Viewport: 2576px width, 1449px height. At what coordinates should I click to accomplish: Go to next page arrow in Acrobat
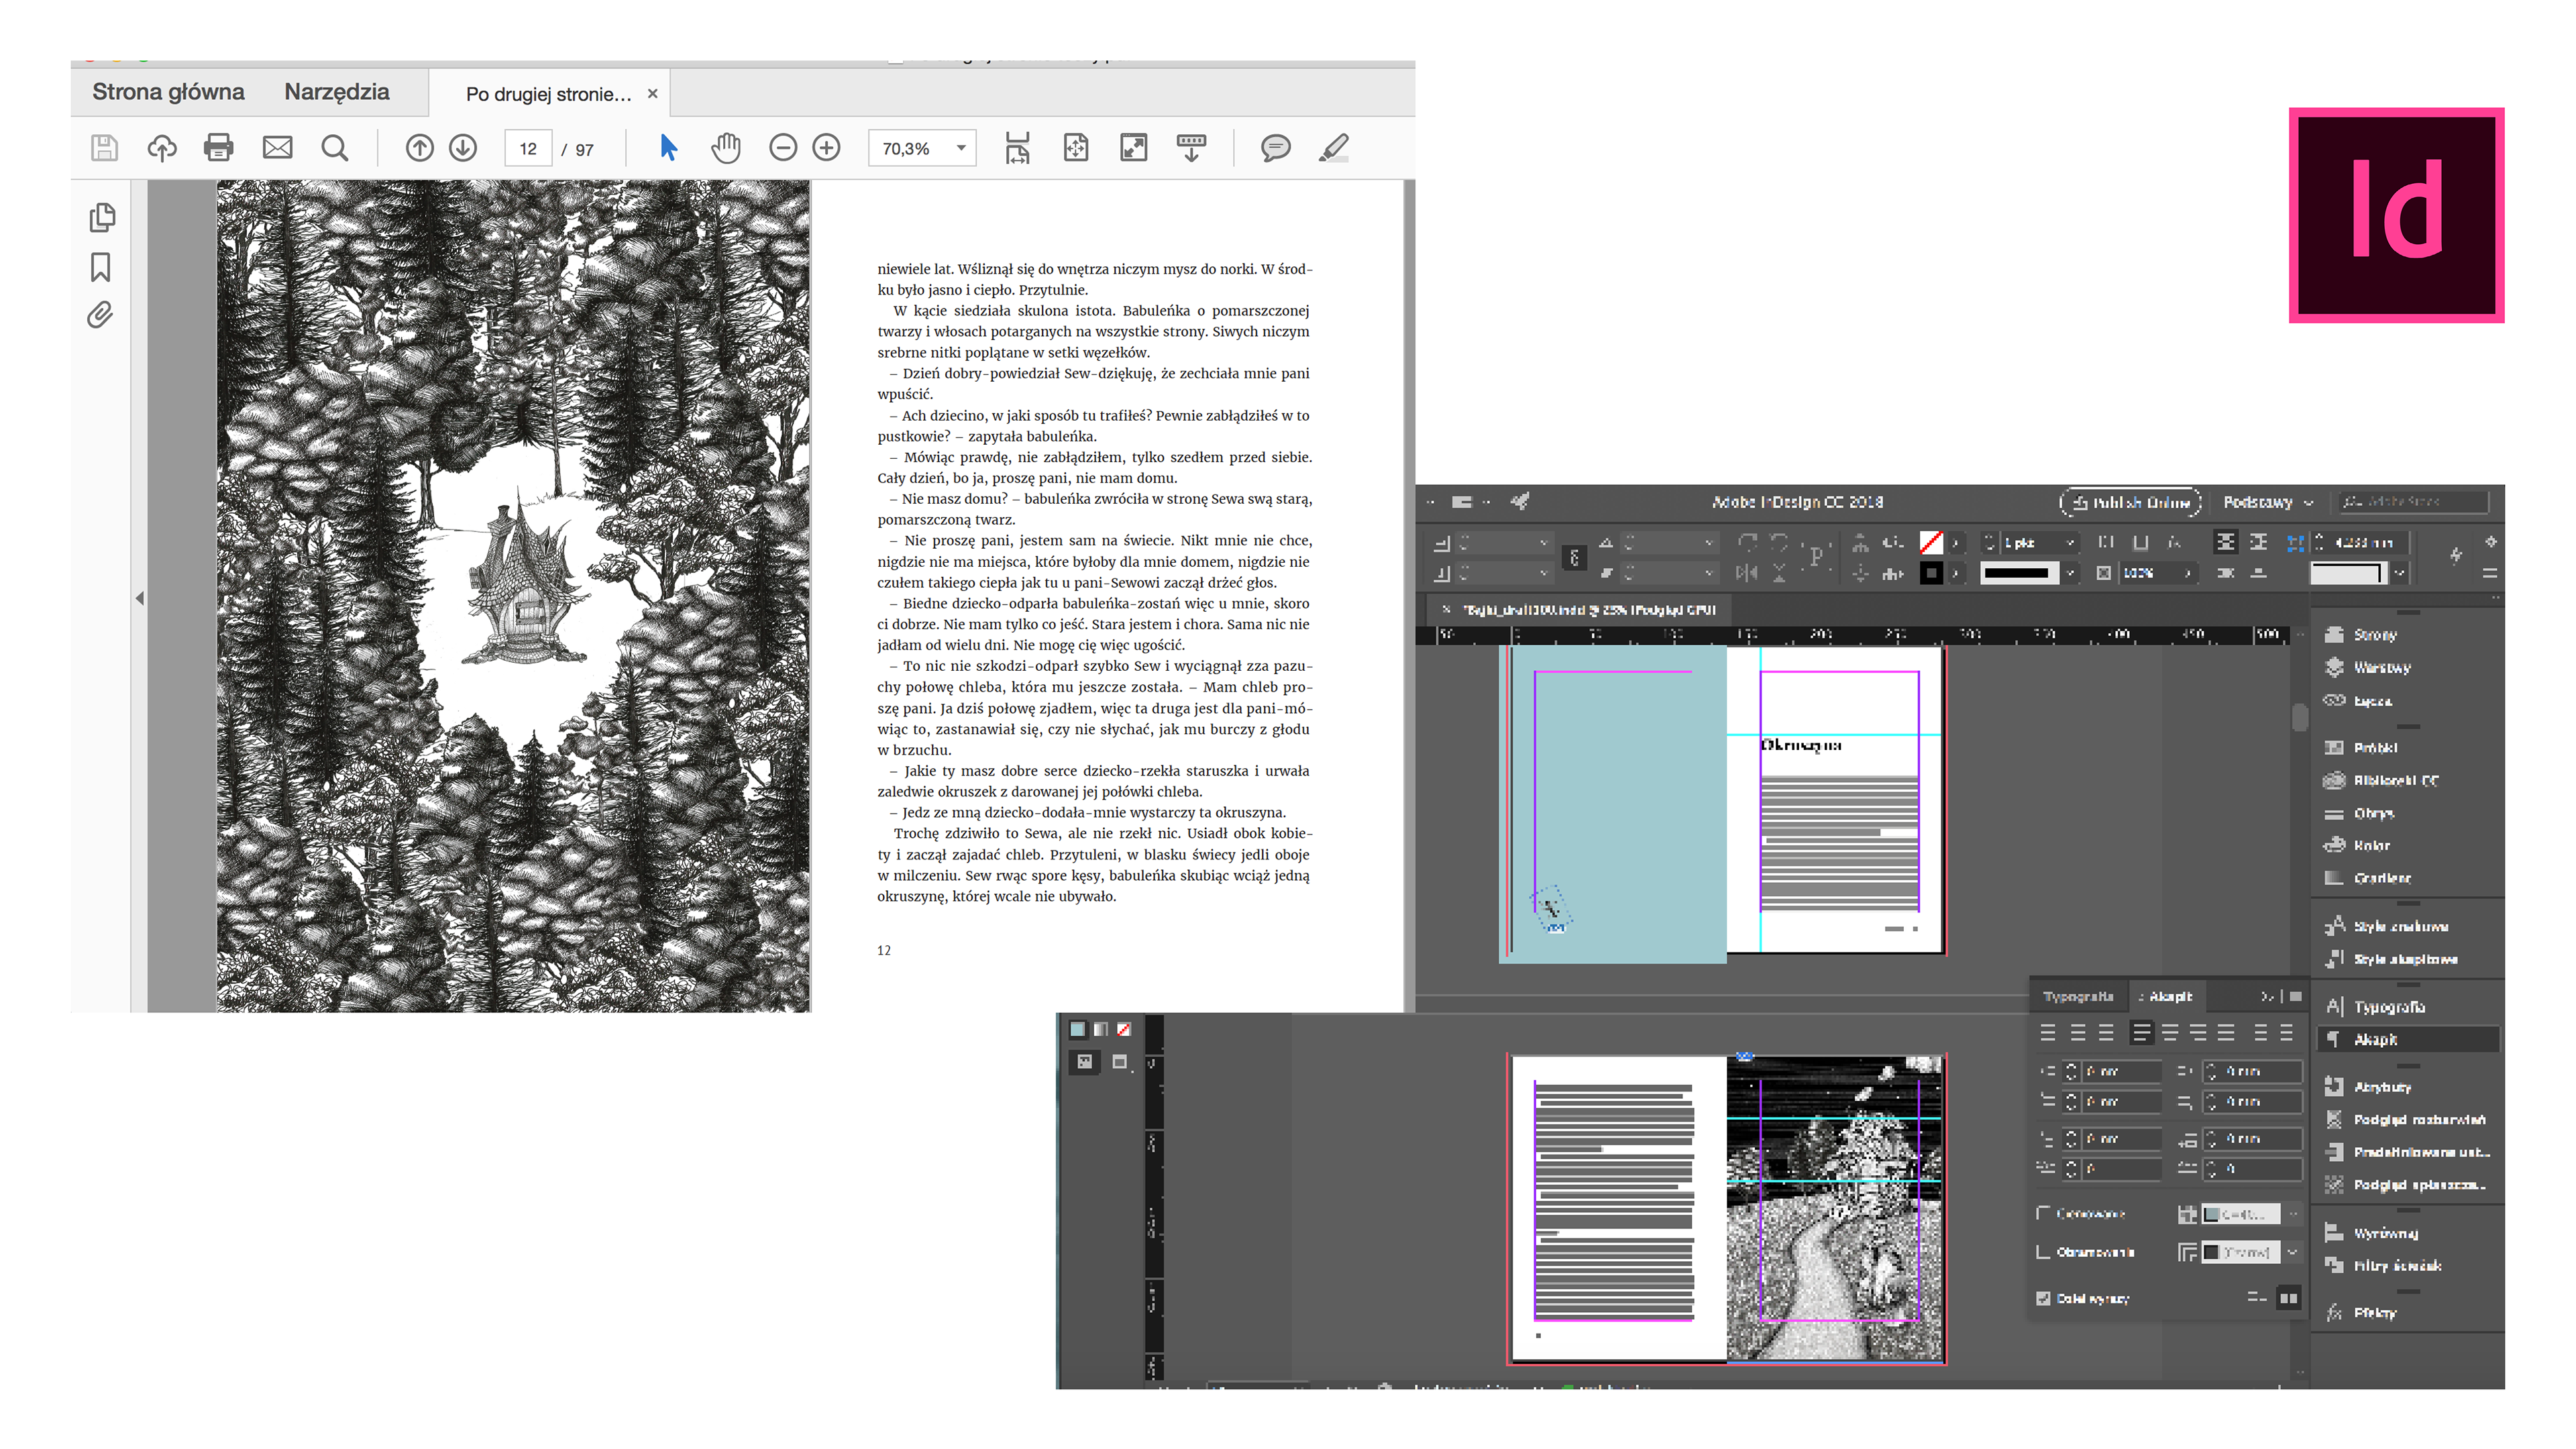463,148
